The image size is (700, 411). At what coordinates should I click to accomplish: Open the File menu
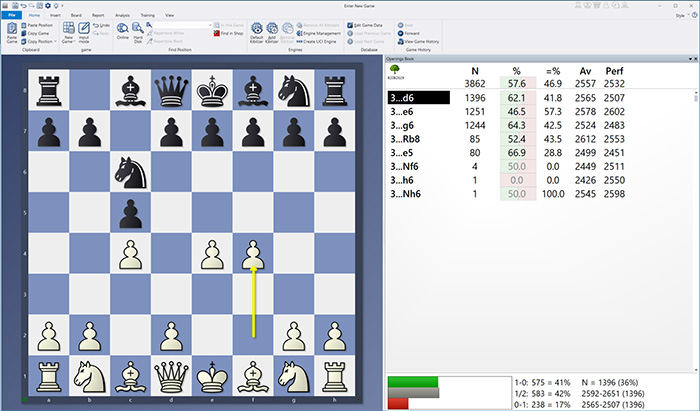11,16
